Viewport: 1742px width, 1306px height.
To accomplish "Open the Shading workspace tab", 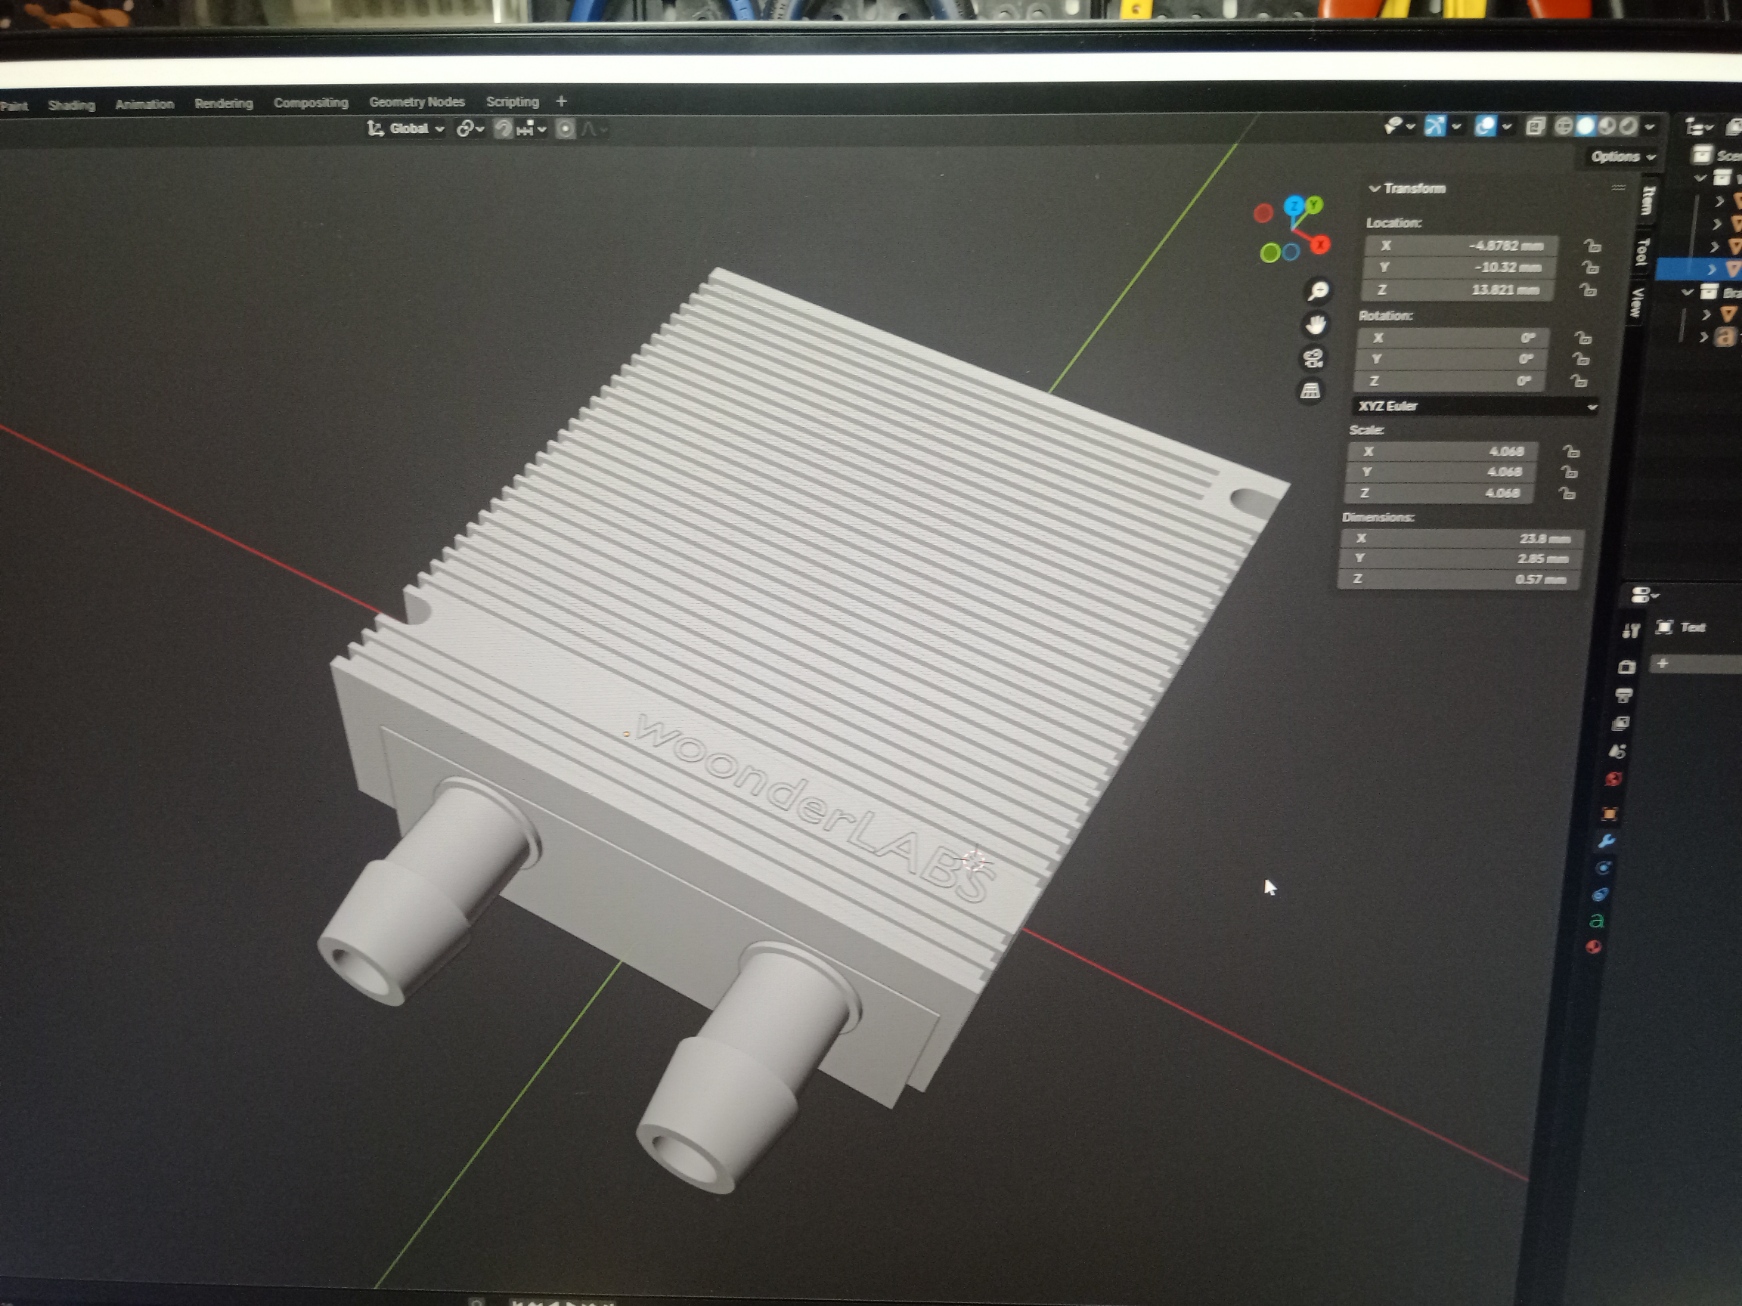I will coord(71,105).
